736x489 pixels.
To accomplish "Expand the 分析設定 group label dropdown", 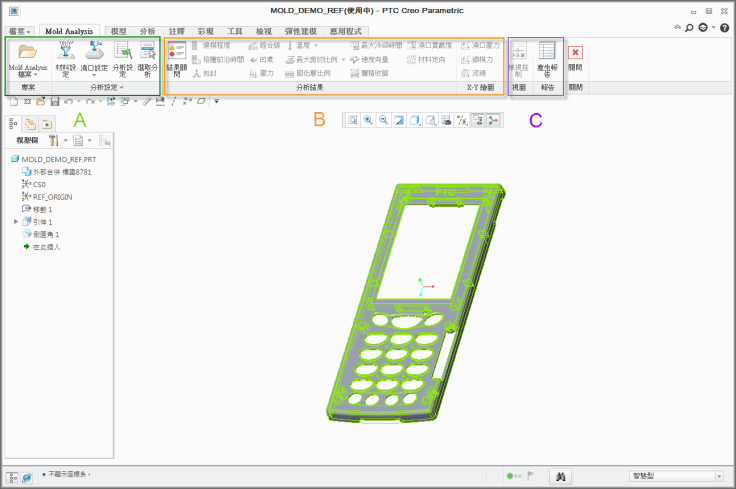I will [107, 89].
